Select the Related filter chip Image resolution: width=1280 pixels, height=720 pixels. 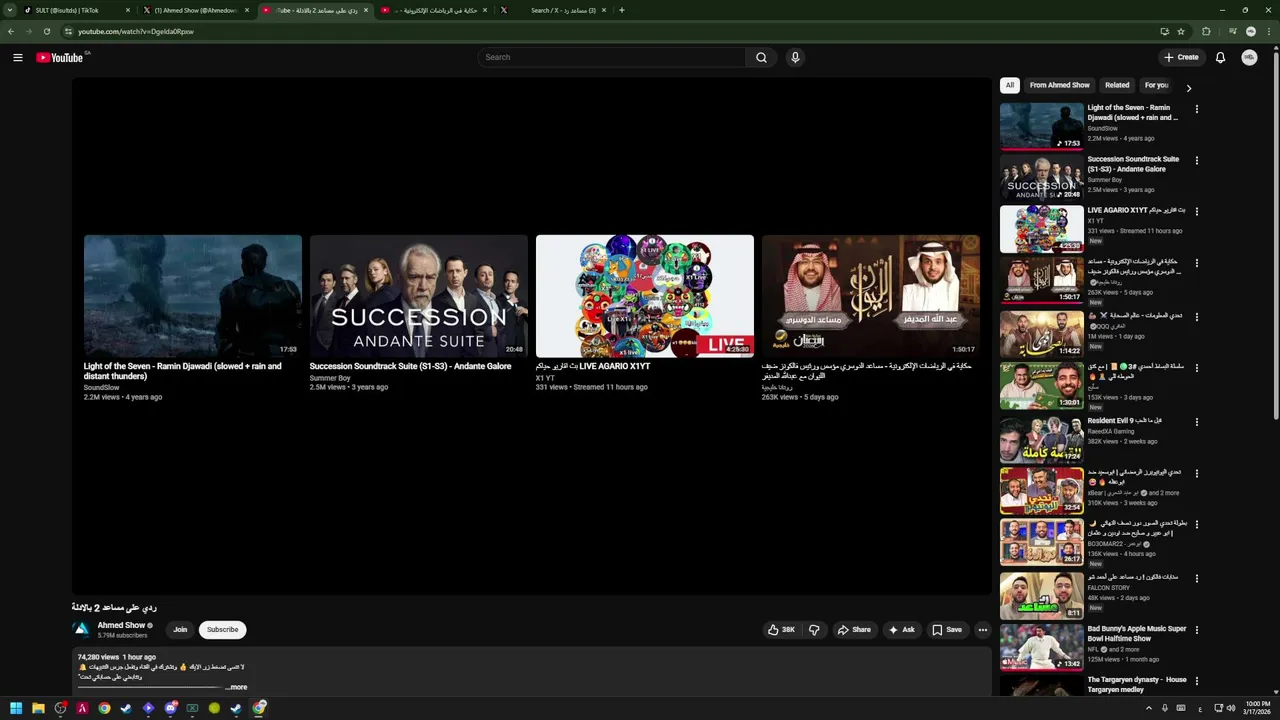tap(1117, 85)
